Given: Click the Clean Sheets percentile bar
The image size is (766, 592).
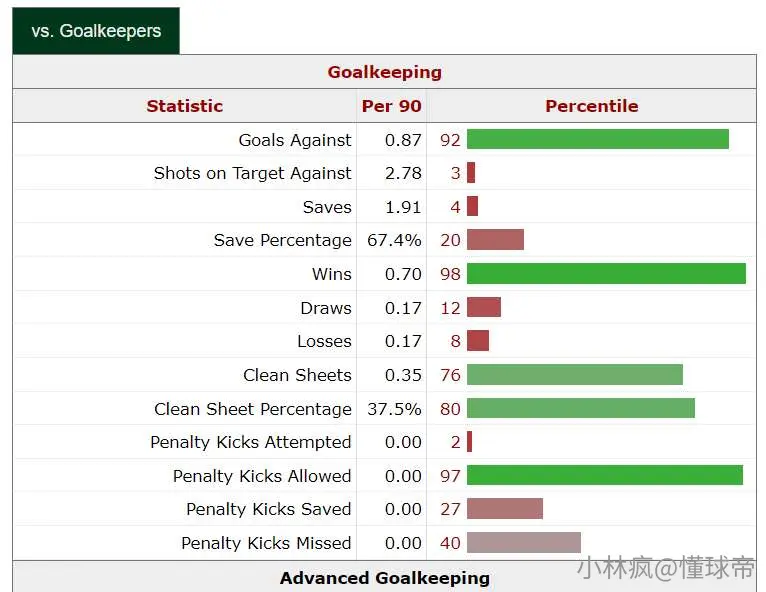Looking at the screenshot, I should pyautogui.click(x=575, y=375).
